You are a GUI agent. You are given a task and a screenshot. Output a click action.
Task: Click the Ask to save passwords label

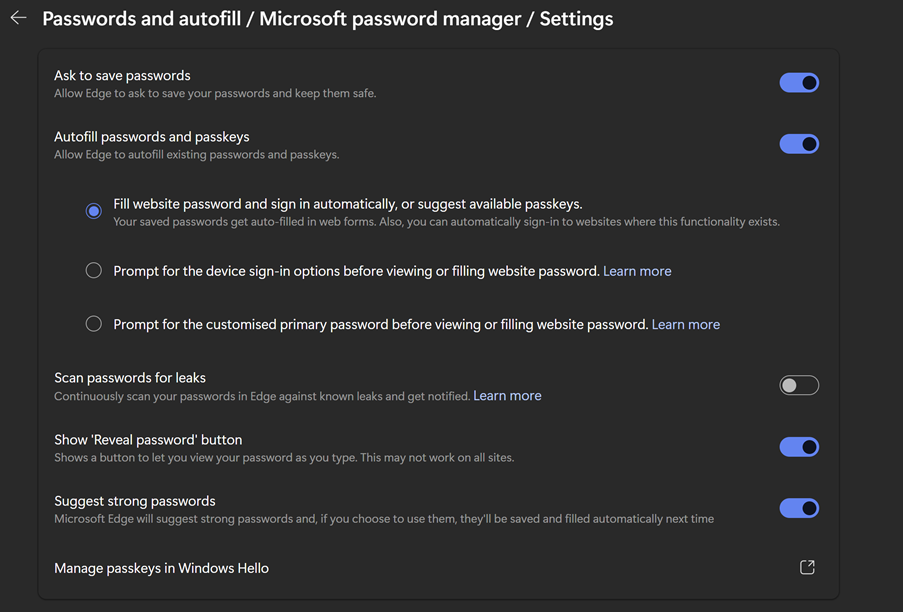122,75
